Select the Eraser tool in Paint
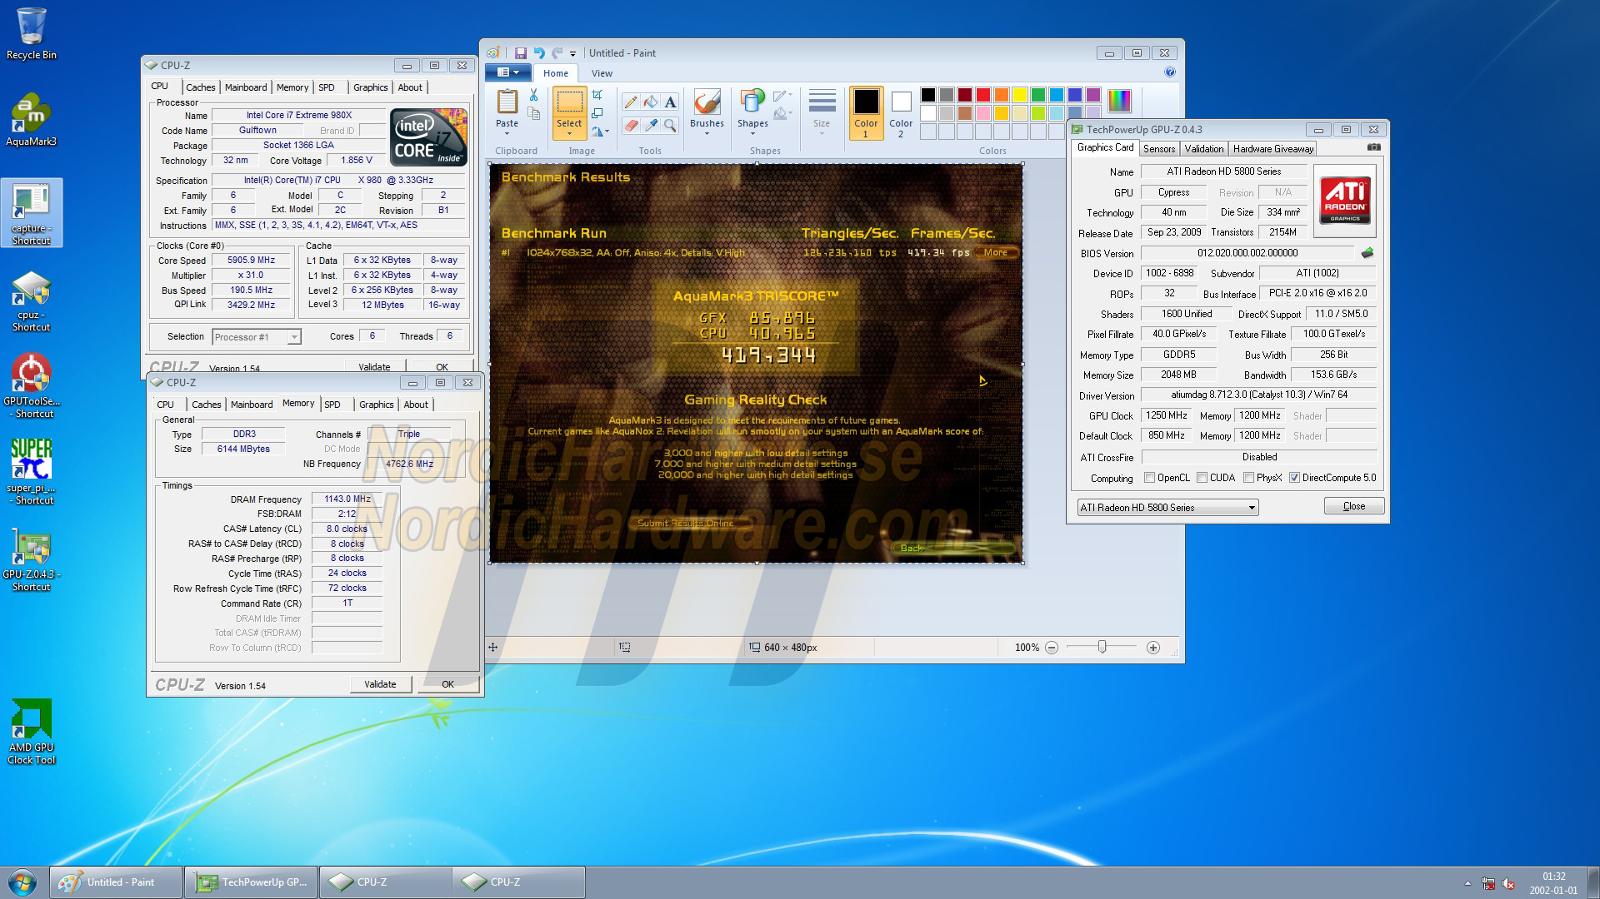 point(630,126)
